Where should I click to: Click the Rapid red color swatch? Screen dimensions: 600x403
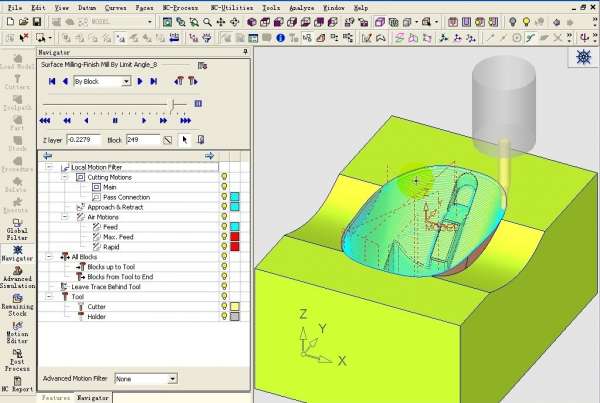point(235,246)
